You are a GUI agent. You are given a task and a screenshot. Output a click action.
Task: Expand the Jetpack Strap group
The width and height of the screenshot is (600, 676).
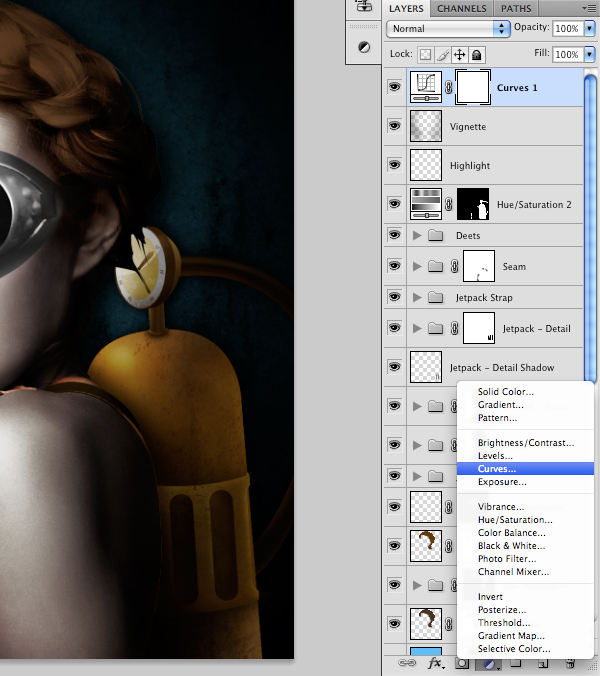coord(417,297)
